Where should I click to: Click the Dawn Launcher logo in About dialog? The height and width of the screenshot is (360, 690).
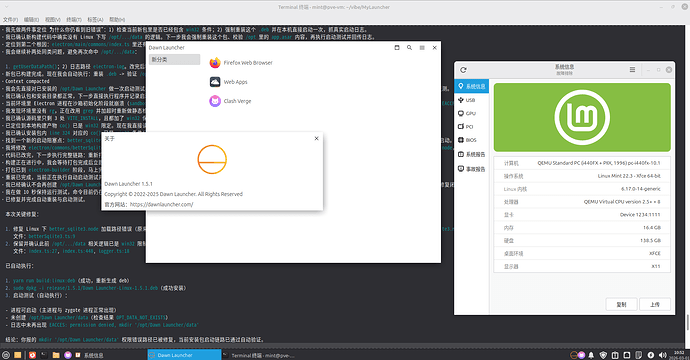(x=212, y=159)
